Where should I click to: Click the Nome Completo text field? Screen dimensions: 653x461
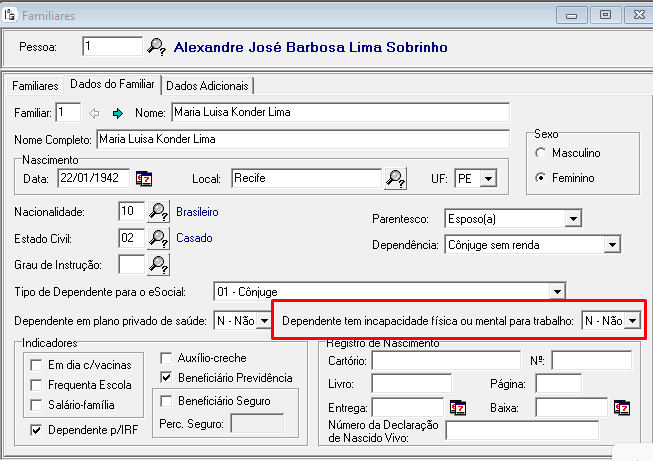point(302,139)
